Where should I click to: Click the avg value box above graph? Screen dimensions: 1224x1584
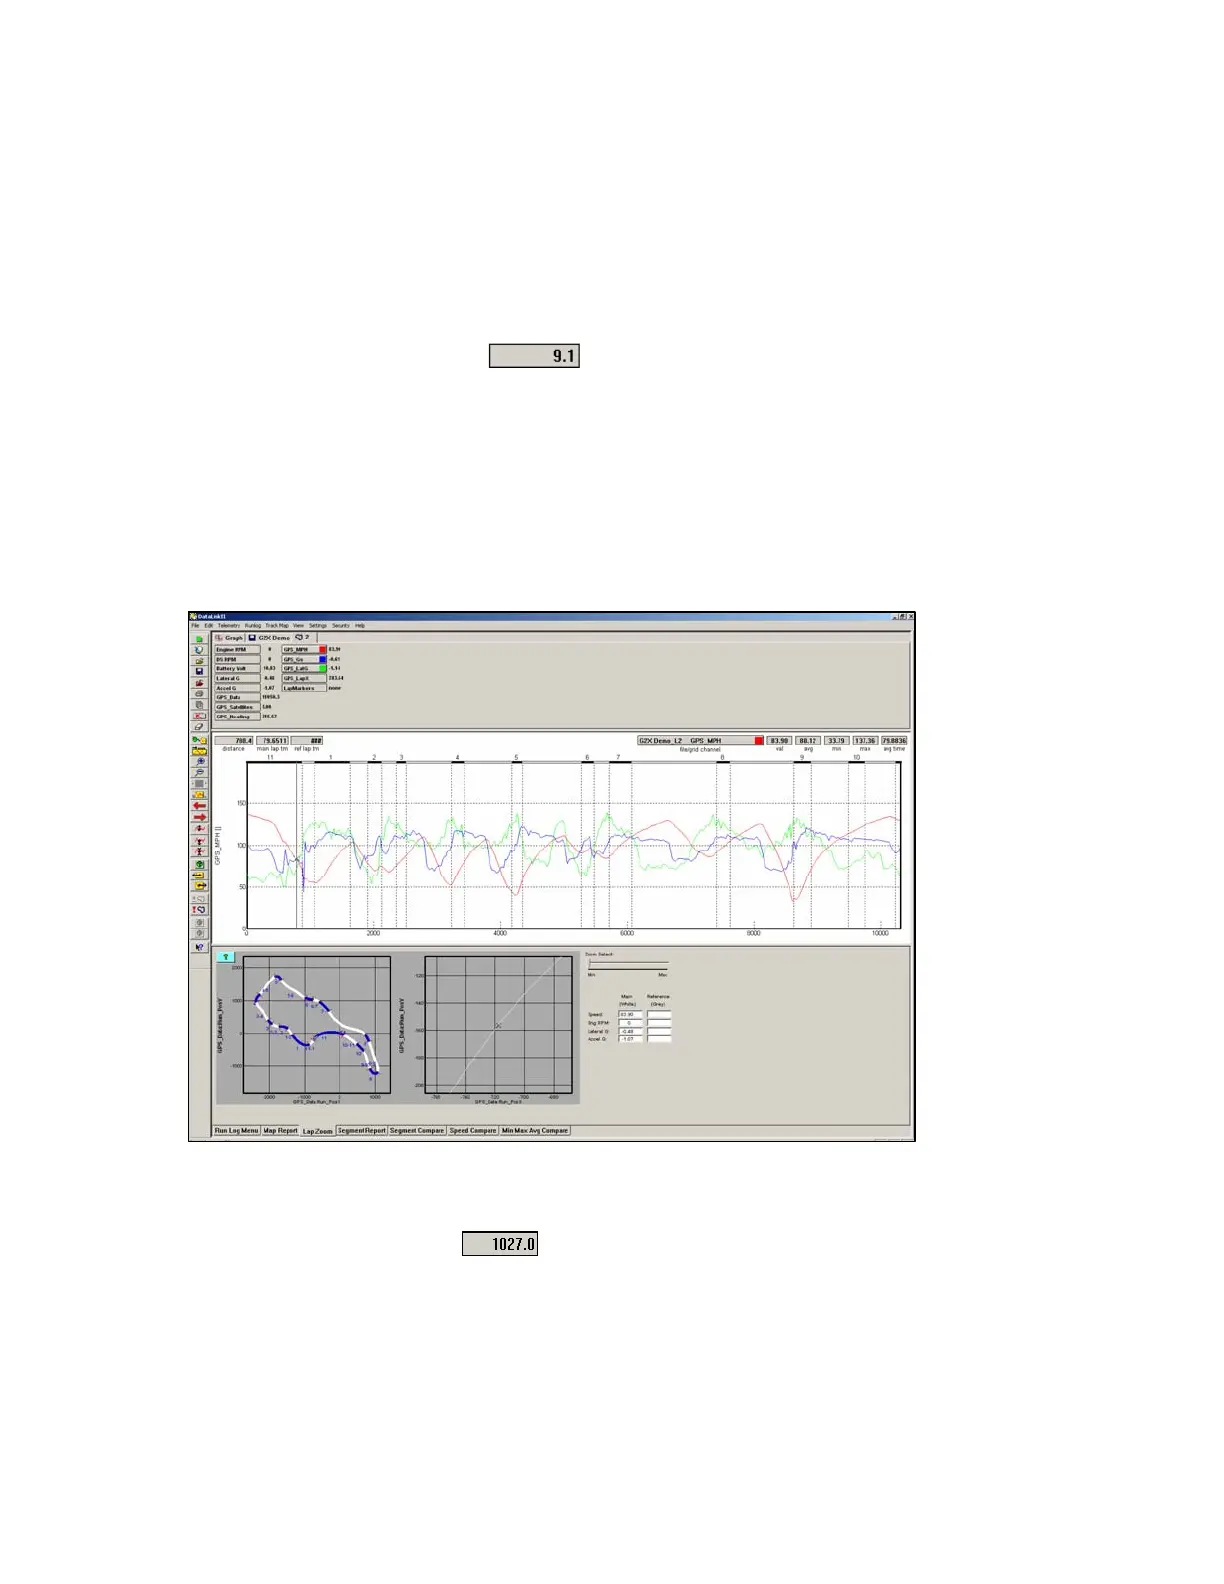808,741
